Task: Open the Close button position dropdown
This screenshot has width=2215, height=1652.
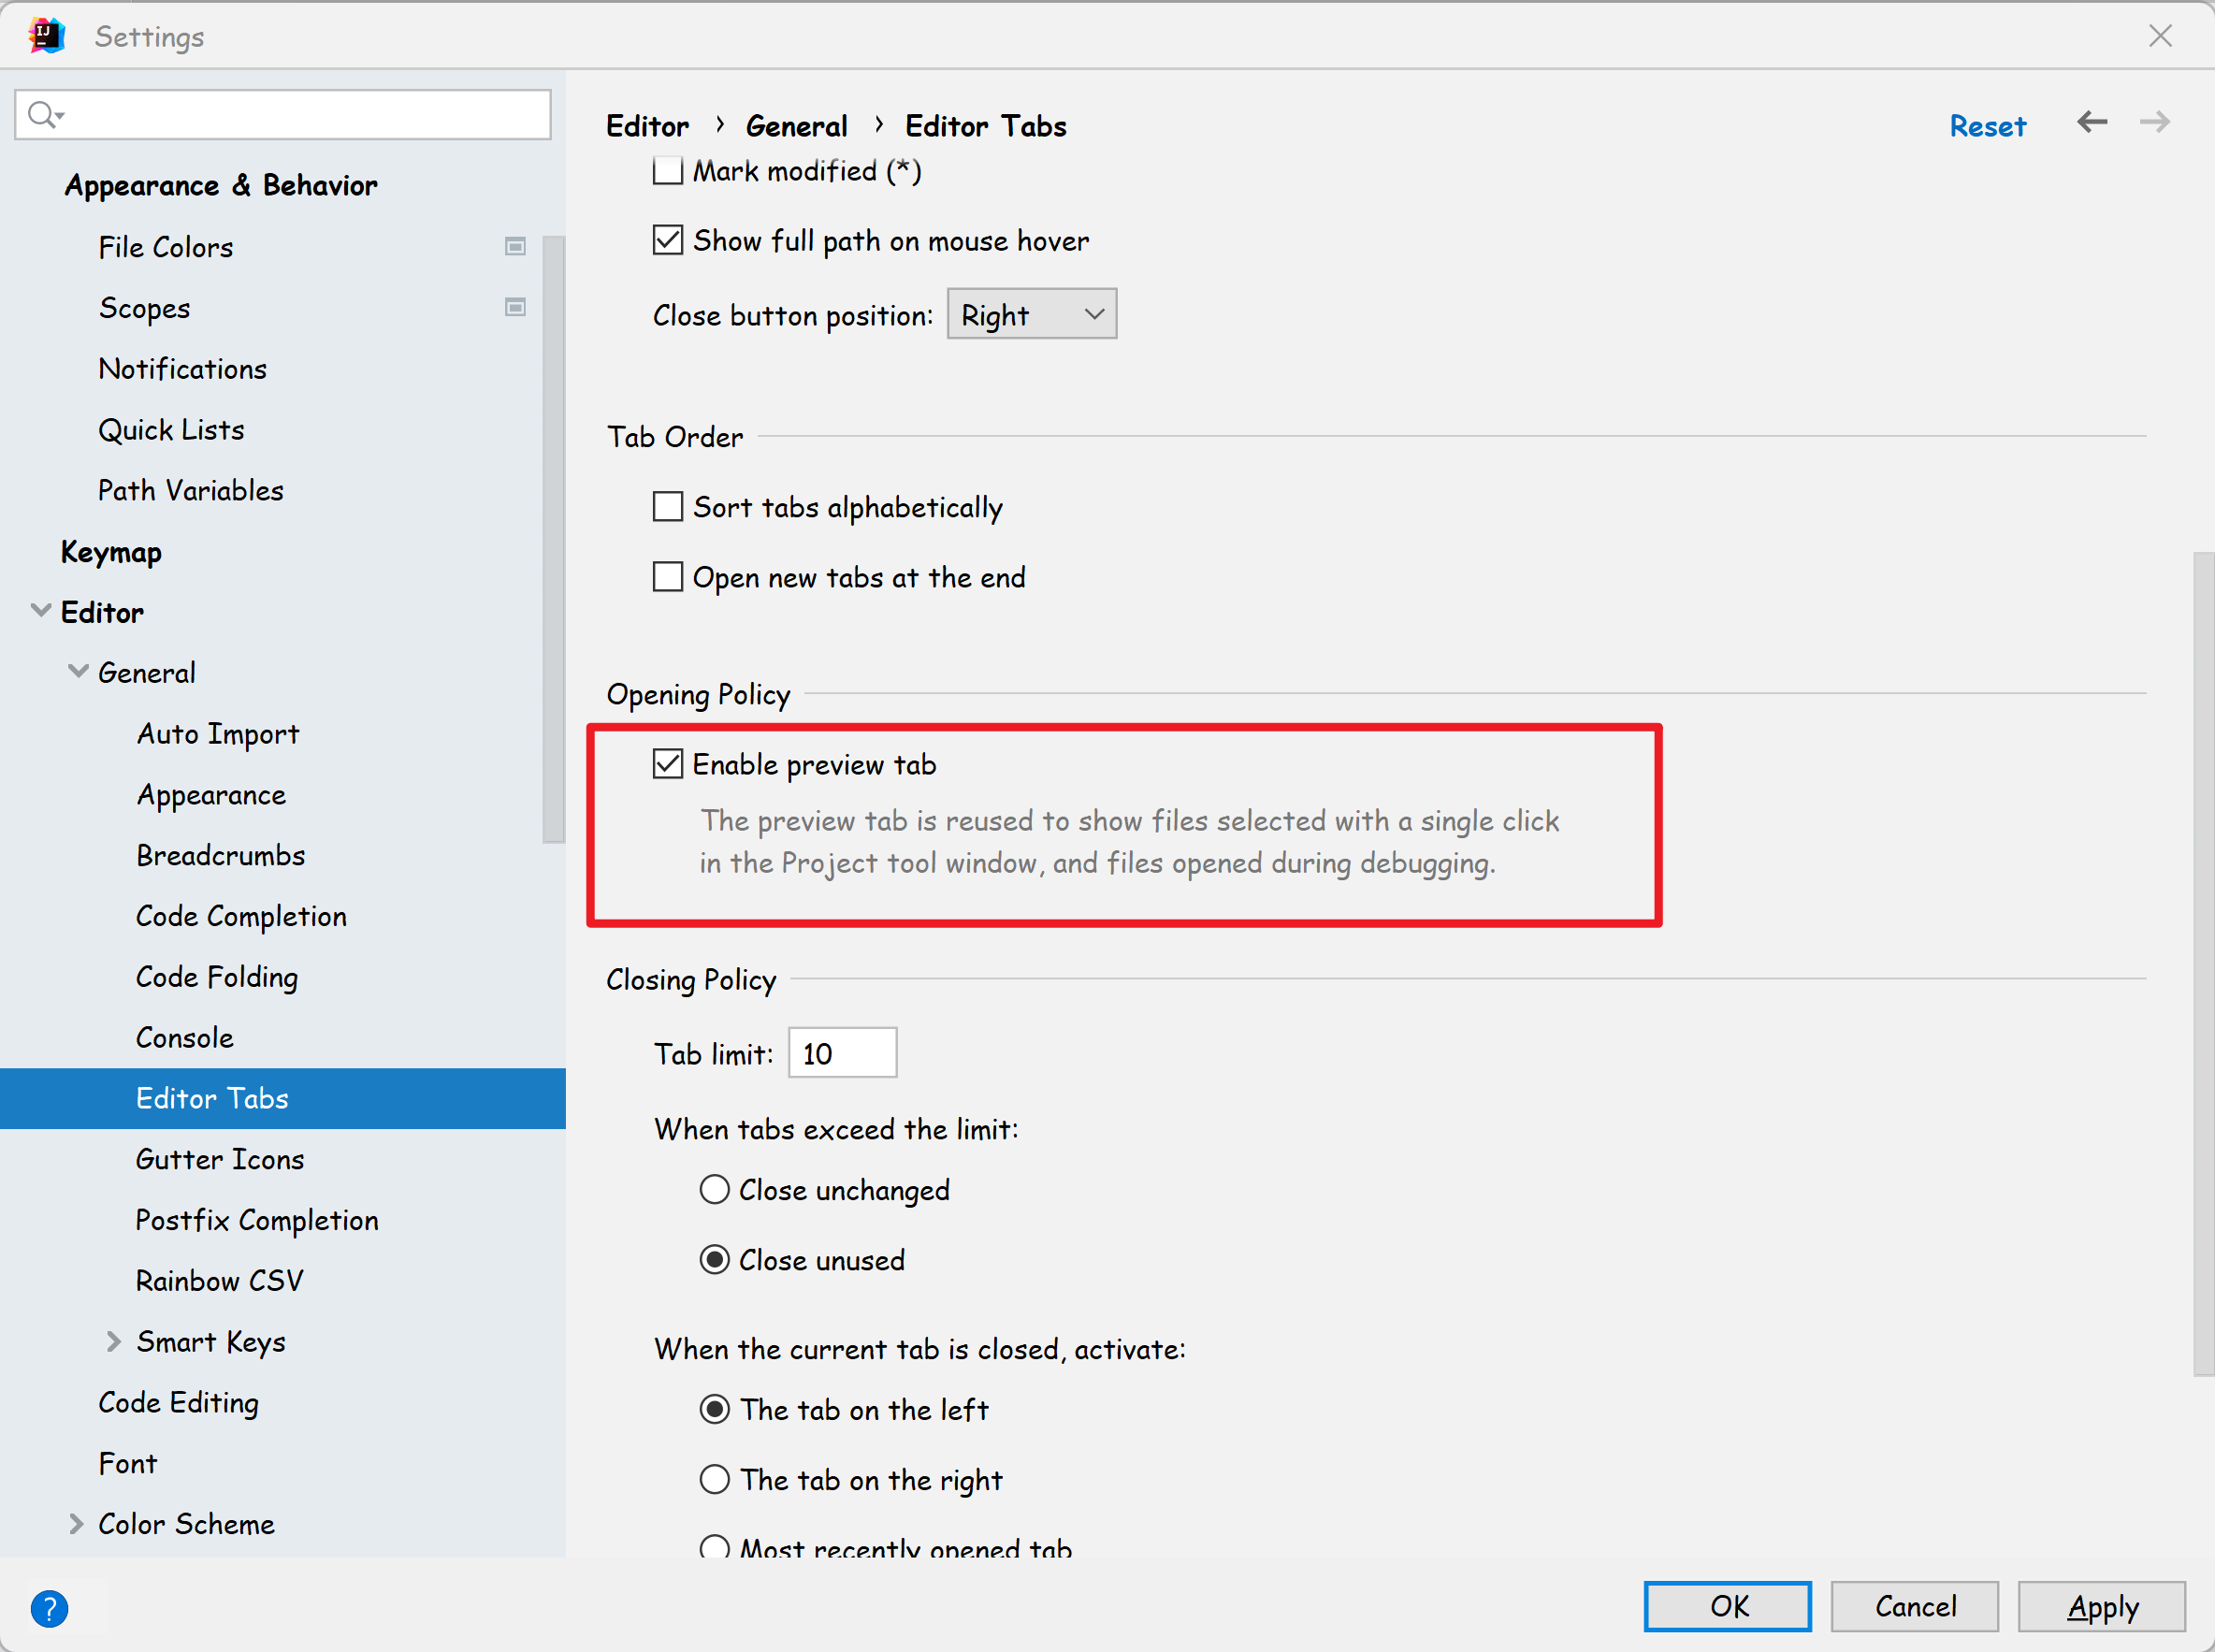Action: [x=1031, y=315]
